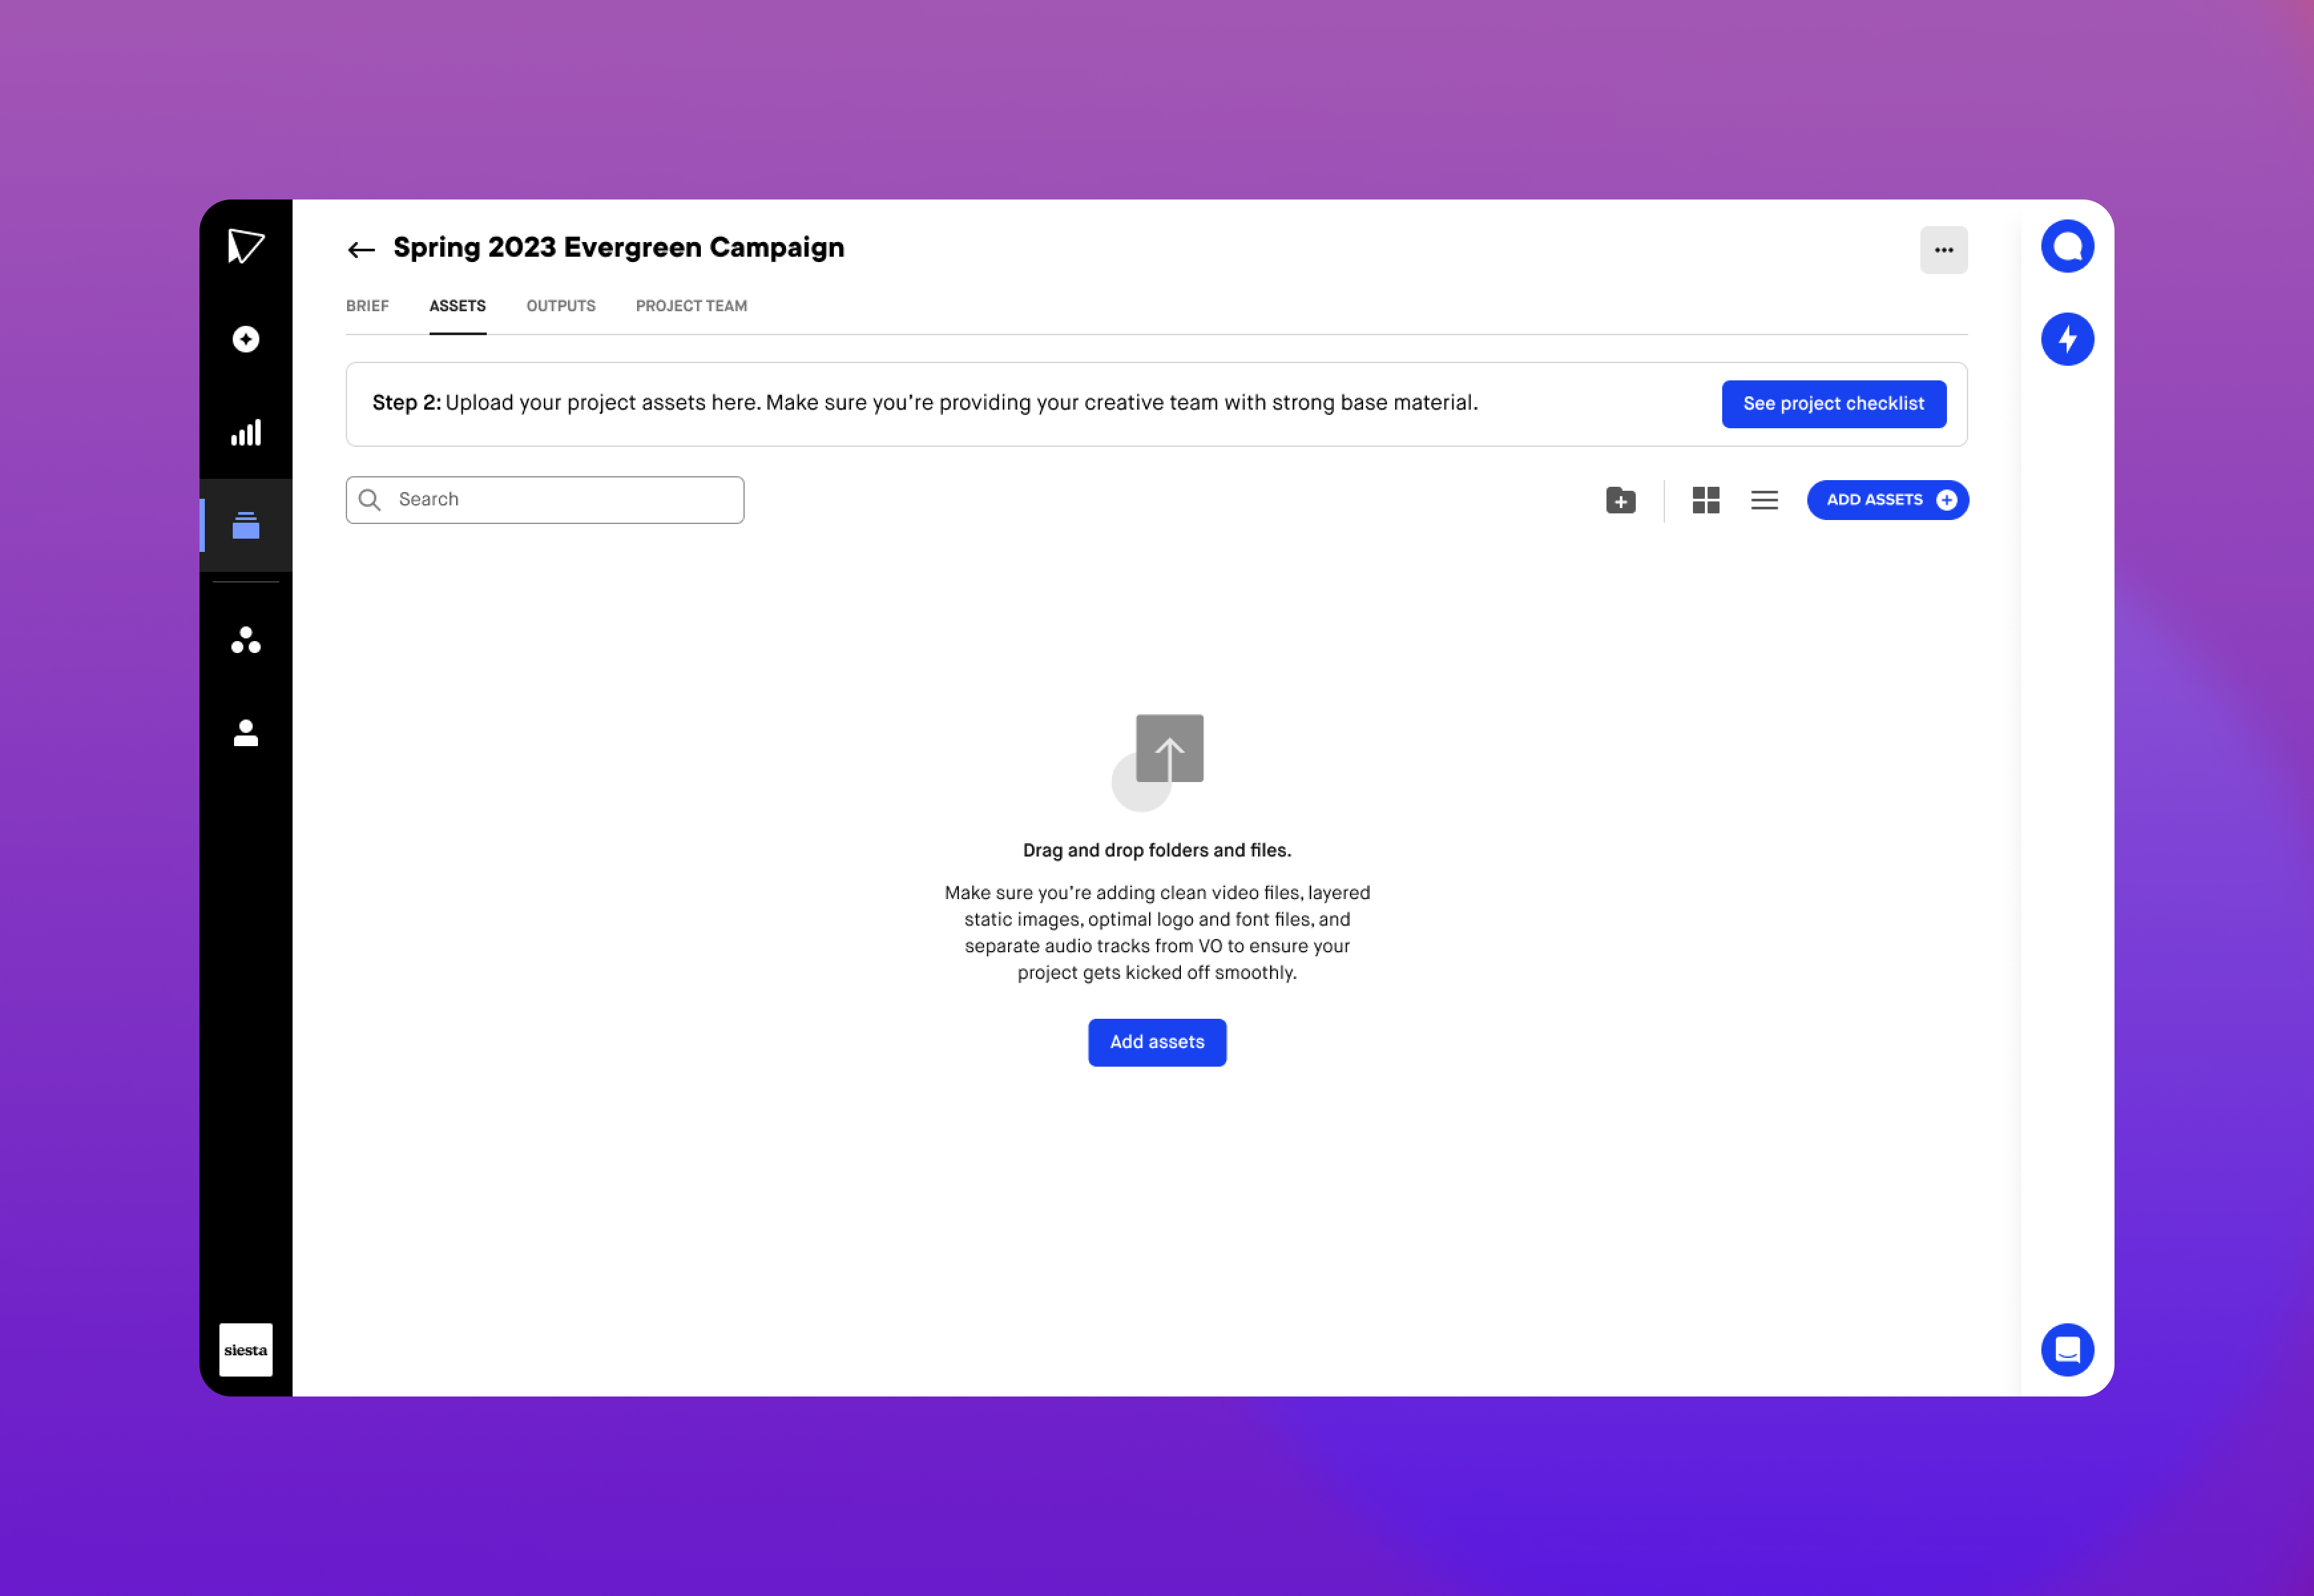Click the back navigation arrow
The width and height of the screenshot is (2314, 1596).
[x=358, y=248]
